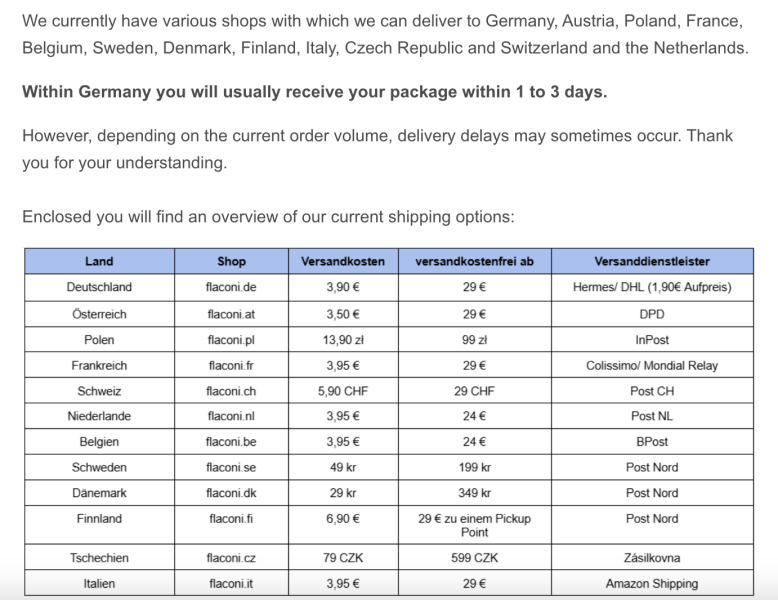Click the "Land" column header
Image resolution: width=778 pixels, height=600 pixels.
click(99, 261)
